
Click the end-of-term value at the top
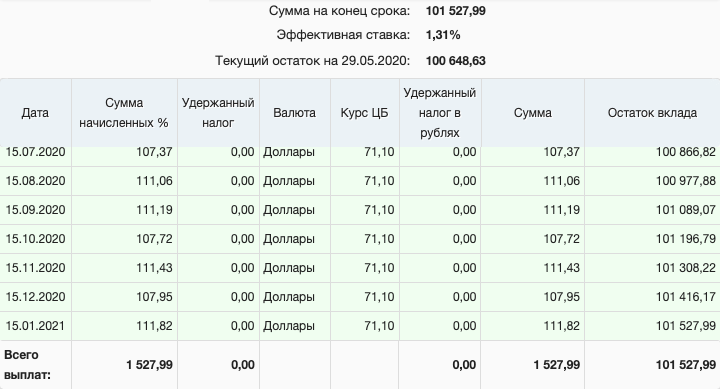pyautogui.click(x=456, y=11)
